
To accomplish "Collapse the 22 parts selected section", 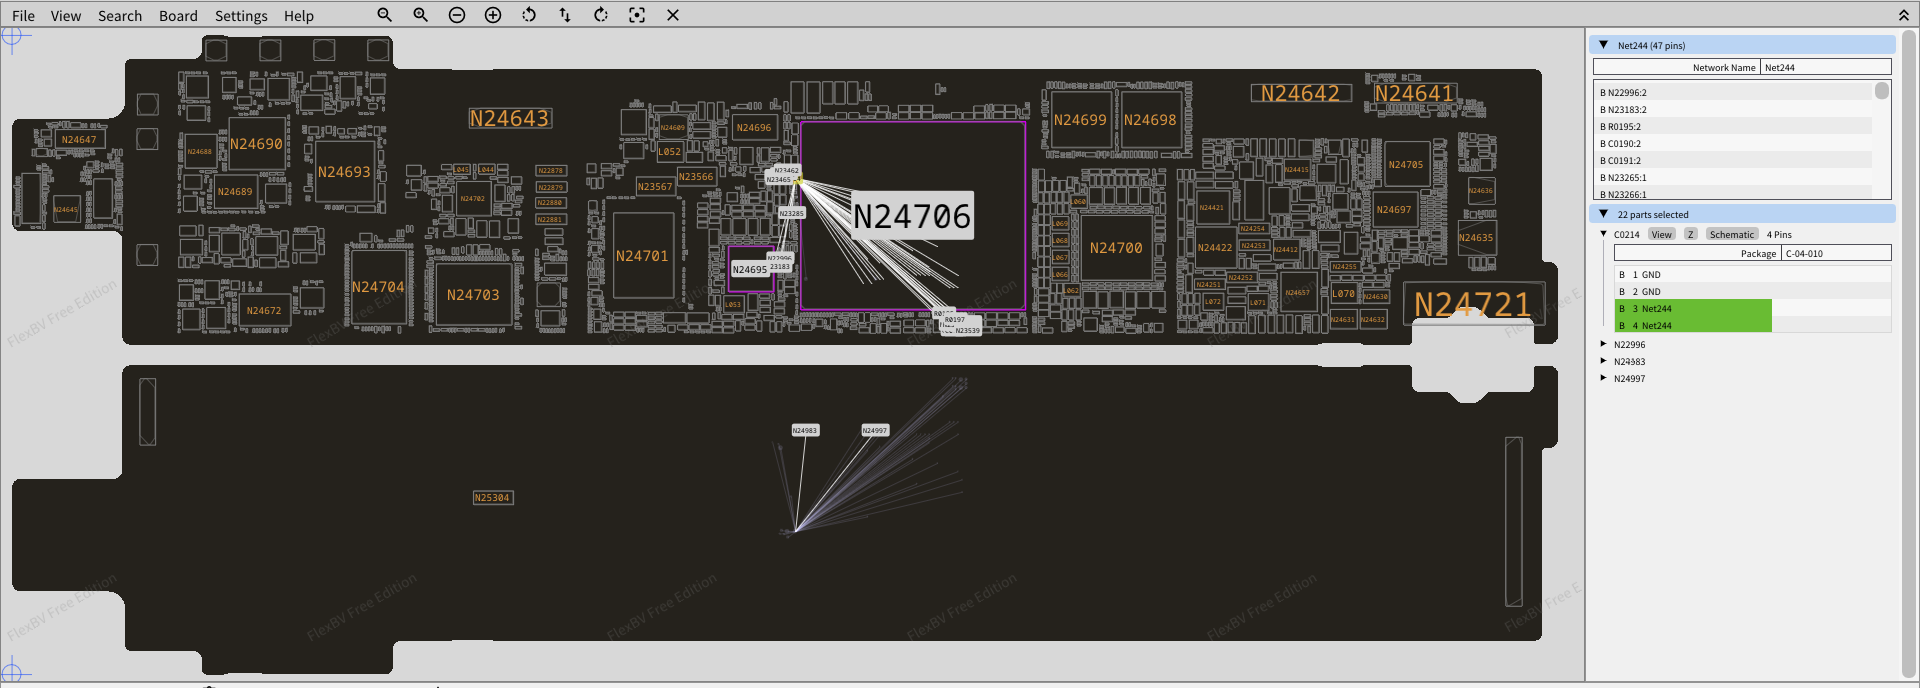I will pyautogui.click(x=1604, y=214).
